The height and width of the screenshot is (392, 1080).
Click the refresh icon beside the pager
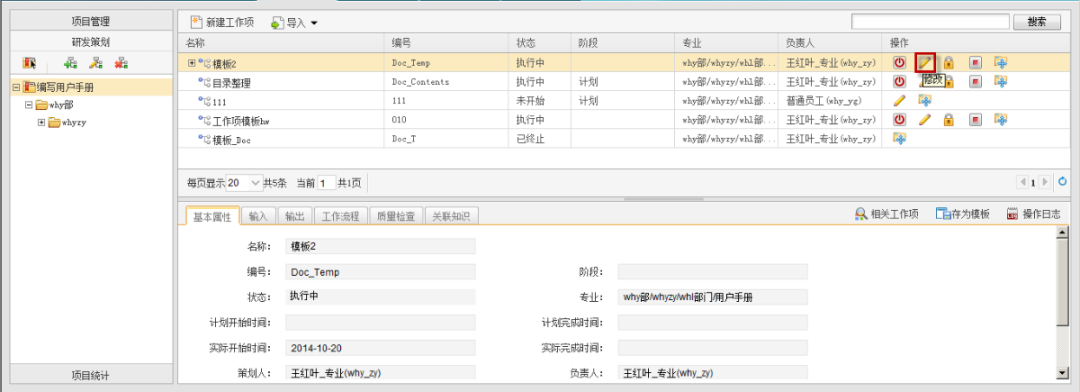click(x=1061, y=183)
